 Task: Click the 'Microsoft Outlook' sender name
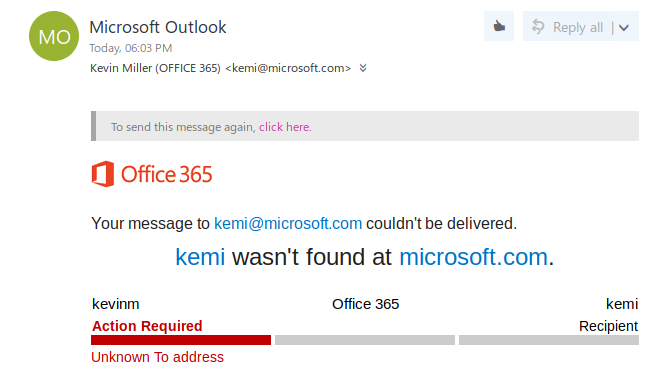(x=158, y=27)
